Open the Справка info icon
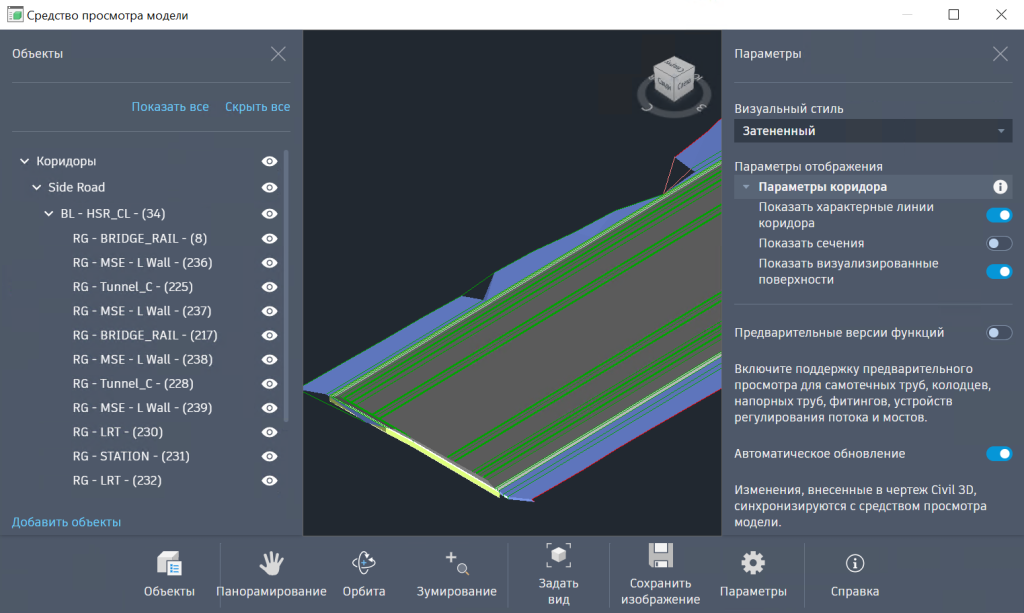The image size is (1024, 613). click(x=855, y=563)
